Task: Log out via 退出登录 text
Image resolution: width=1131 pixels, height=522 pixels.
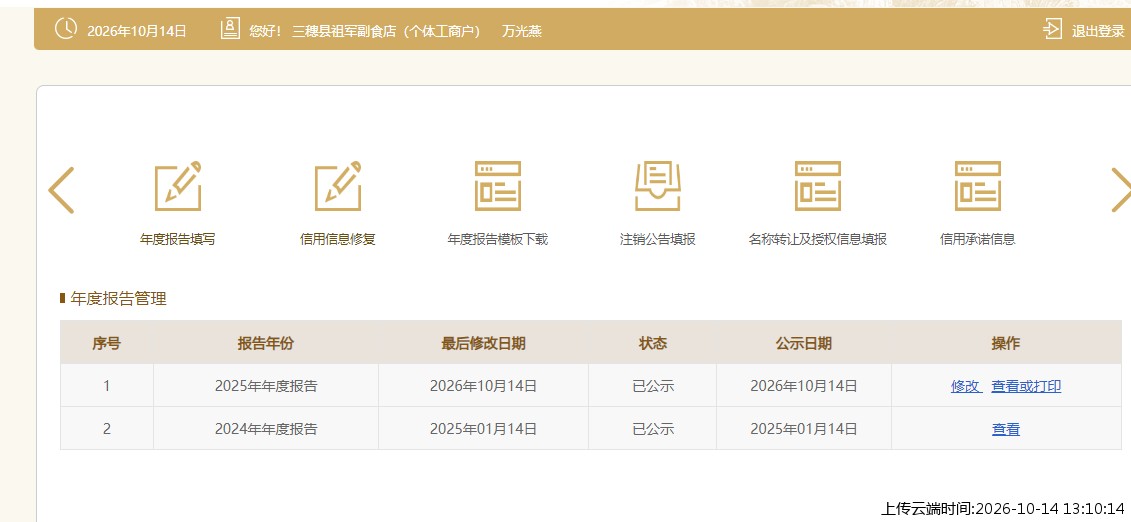Action: click(x=1098, y=31)
